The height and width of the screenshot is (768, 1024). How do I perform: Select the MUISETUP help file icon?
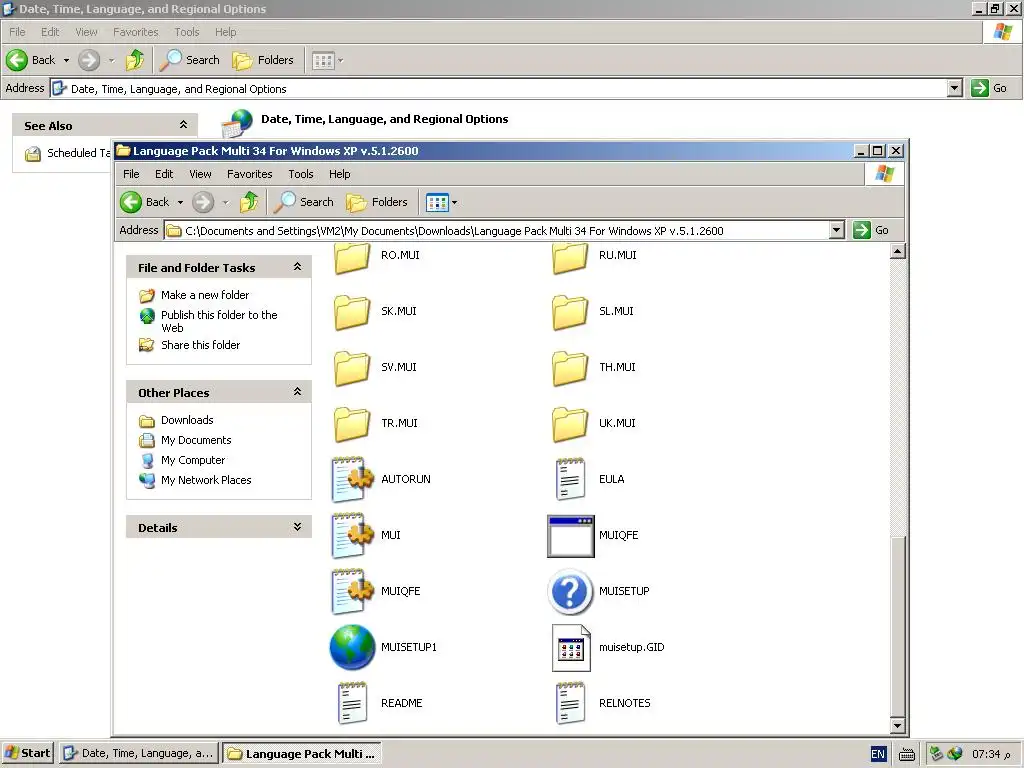coord(570,592)
